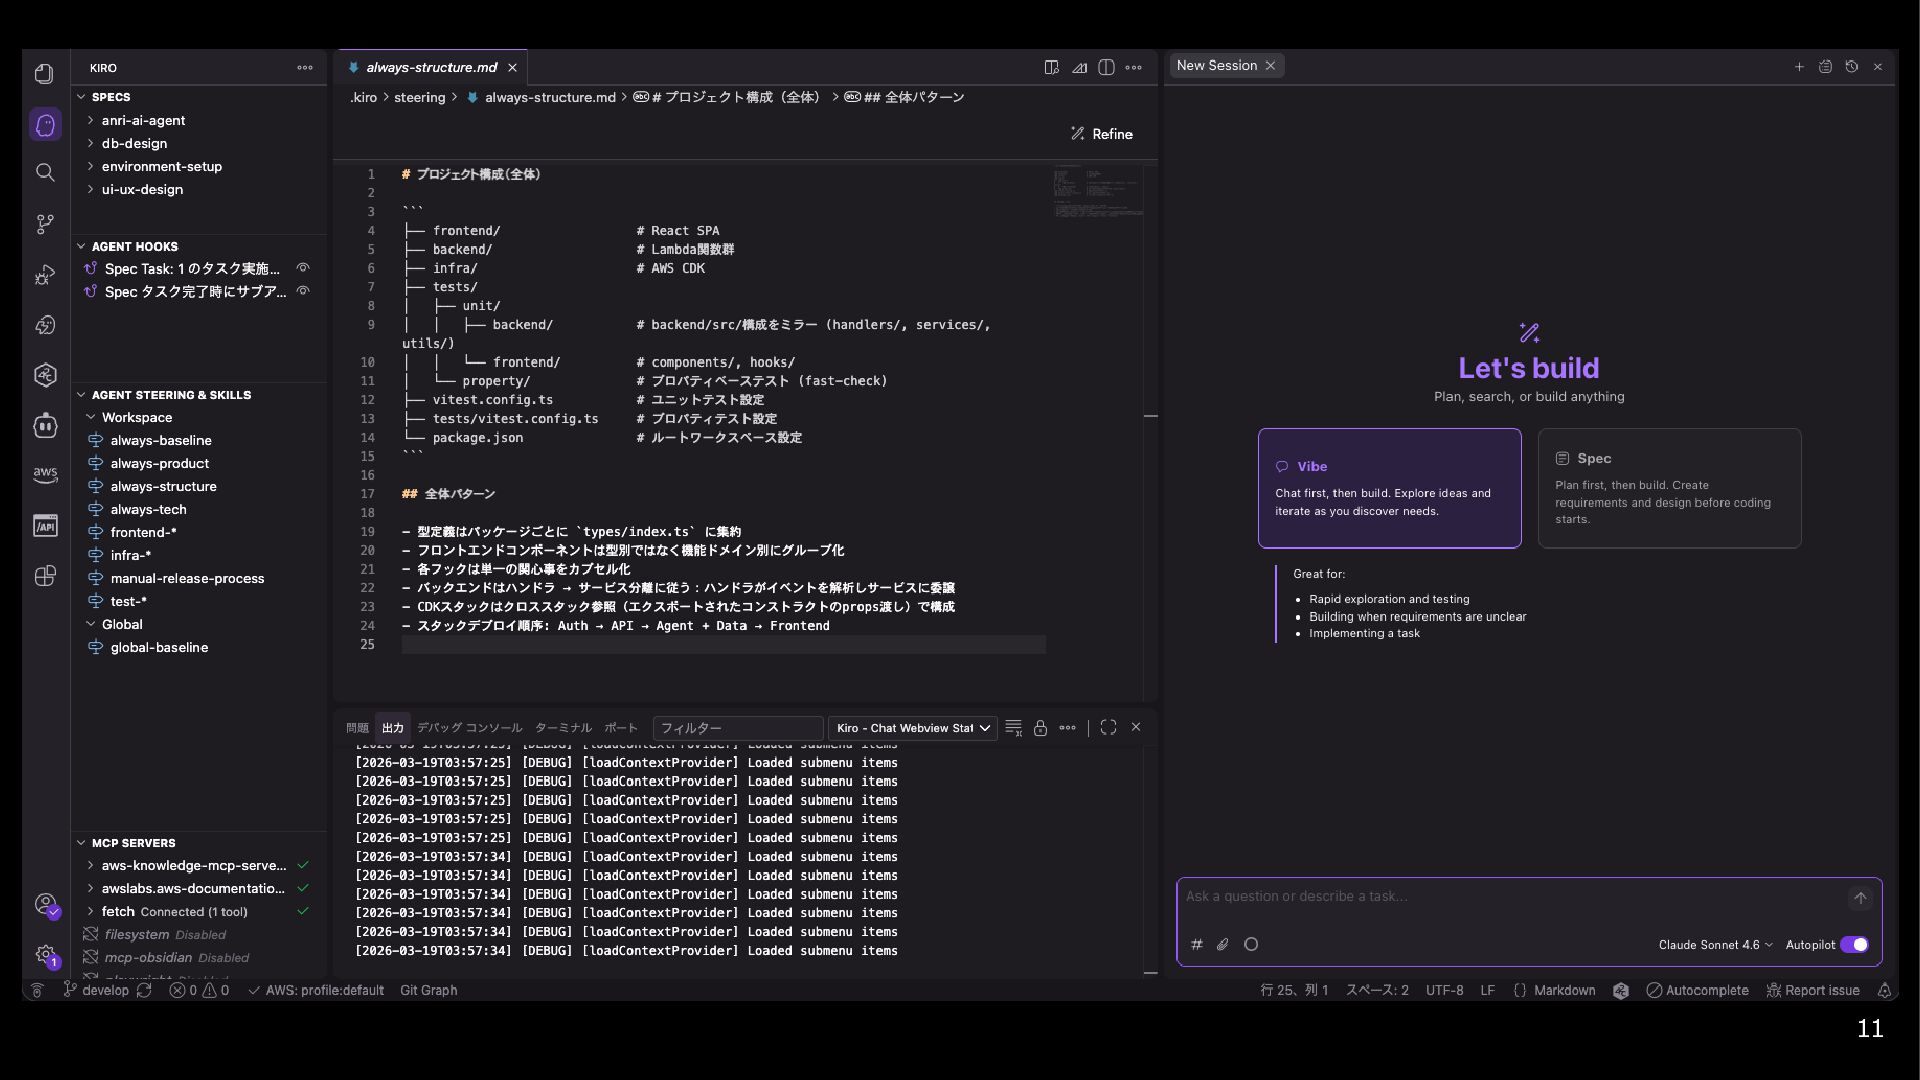Open Source Control in activity bar
The width and height of the screenshot is (1920, 1080).
45,224
